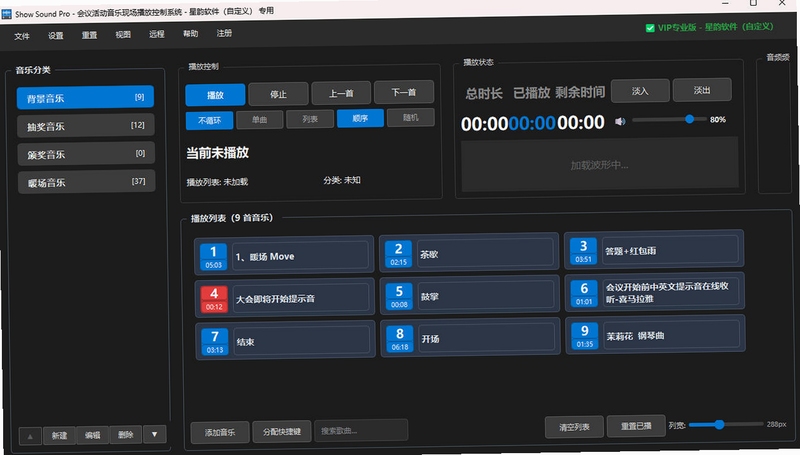Move category up with the triangle button

coord(30,436)
